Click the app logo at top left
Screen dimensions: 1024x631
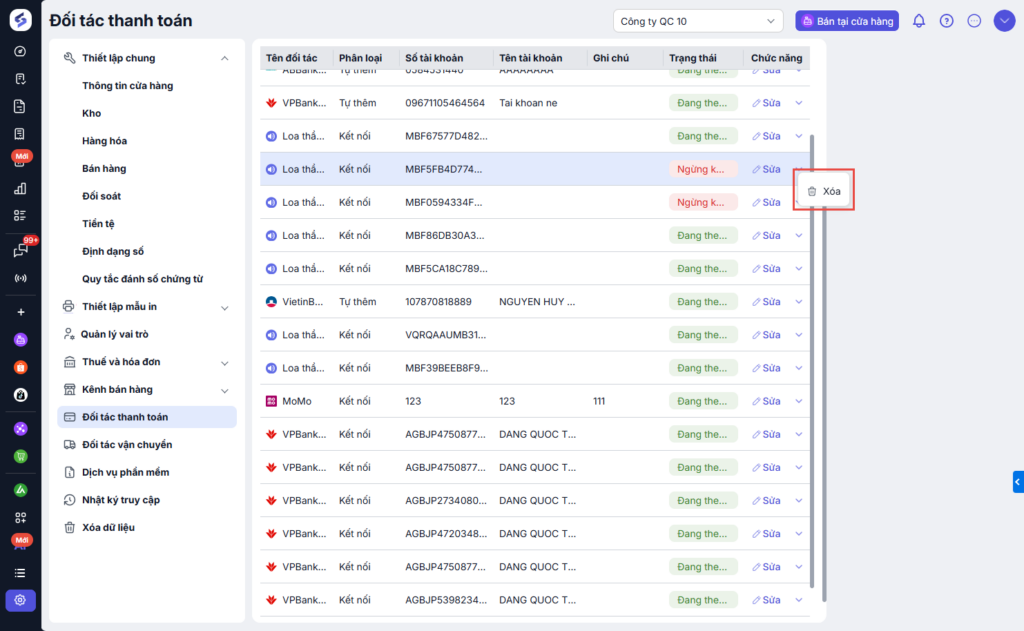(x=20, y=19)
